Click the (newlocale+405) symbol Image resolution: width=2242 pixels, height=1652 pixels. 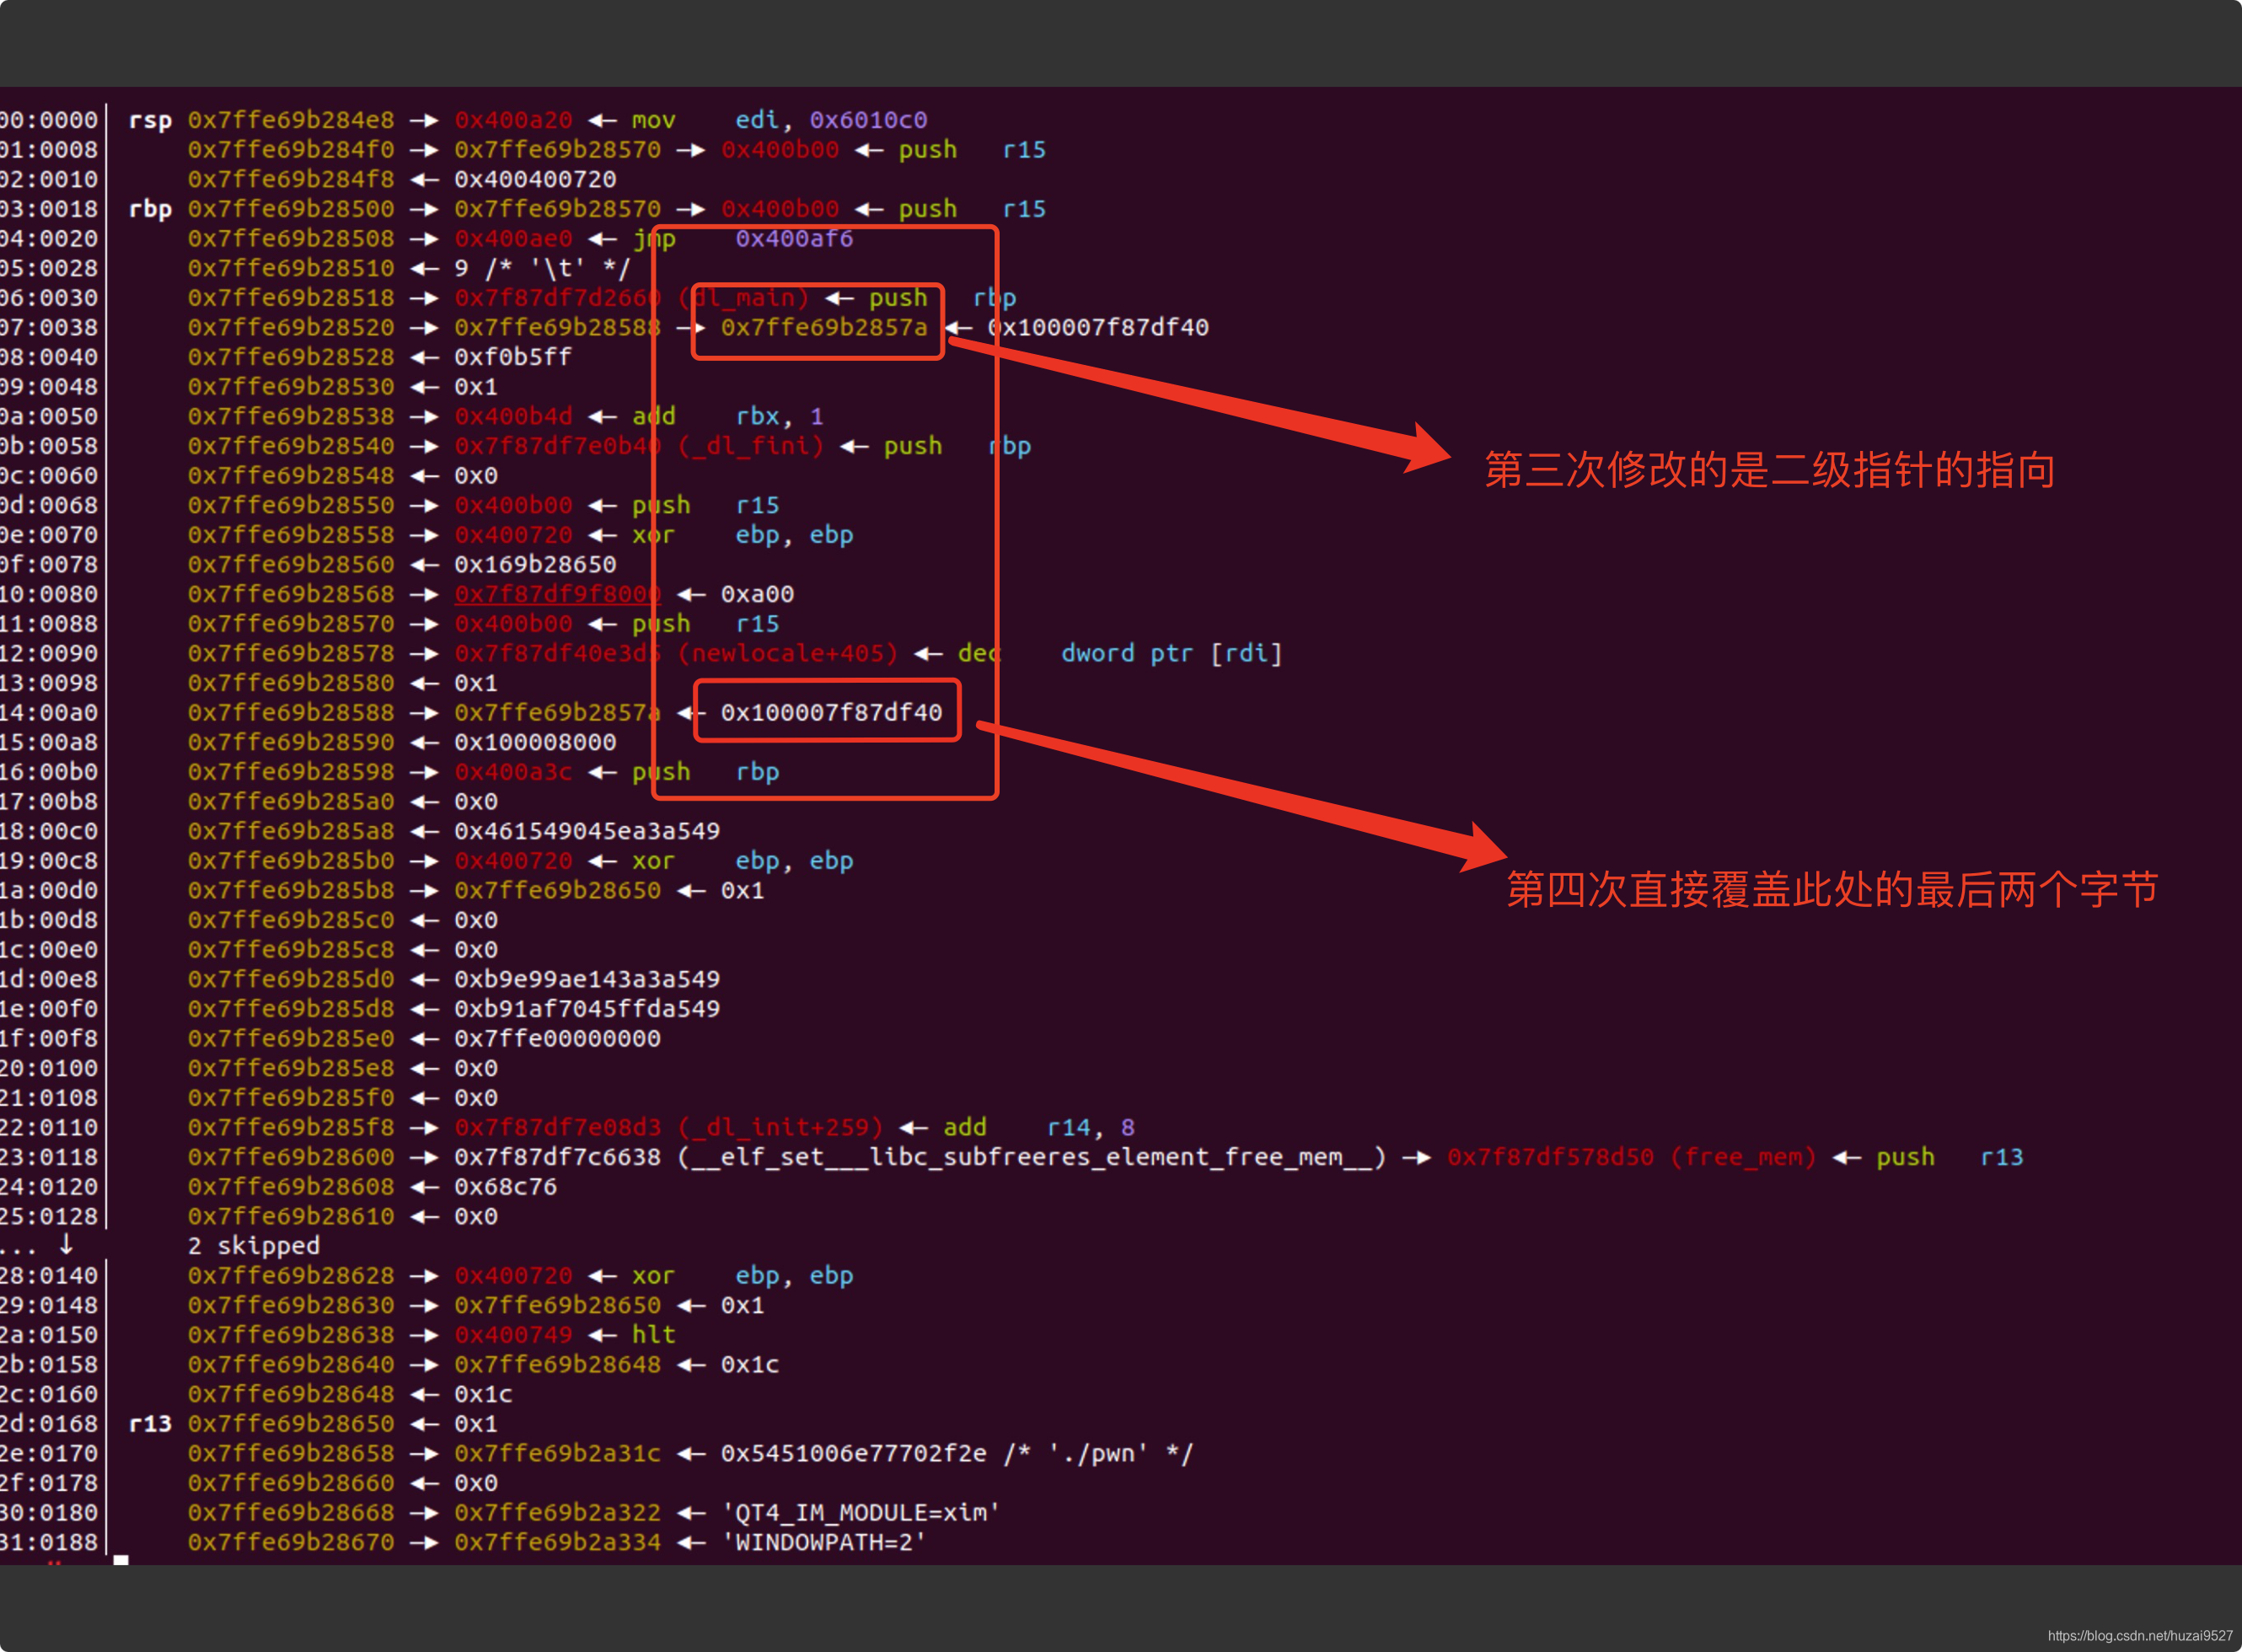788,653
